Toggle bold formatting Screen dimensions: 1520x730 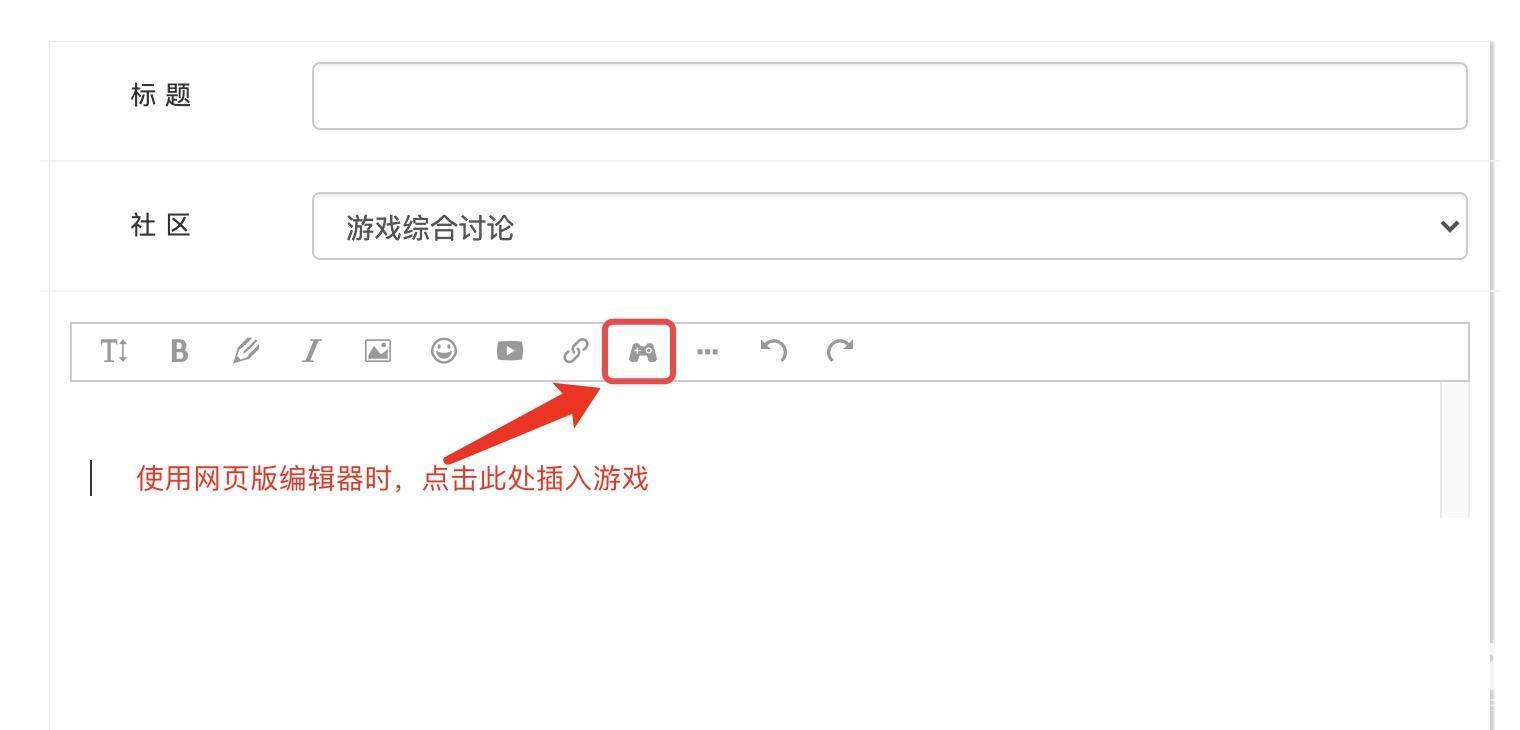(179, 351)
